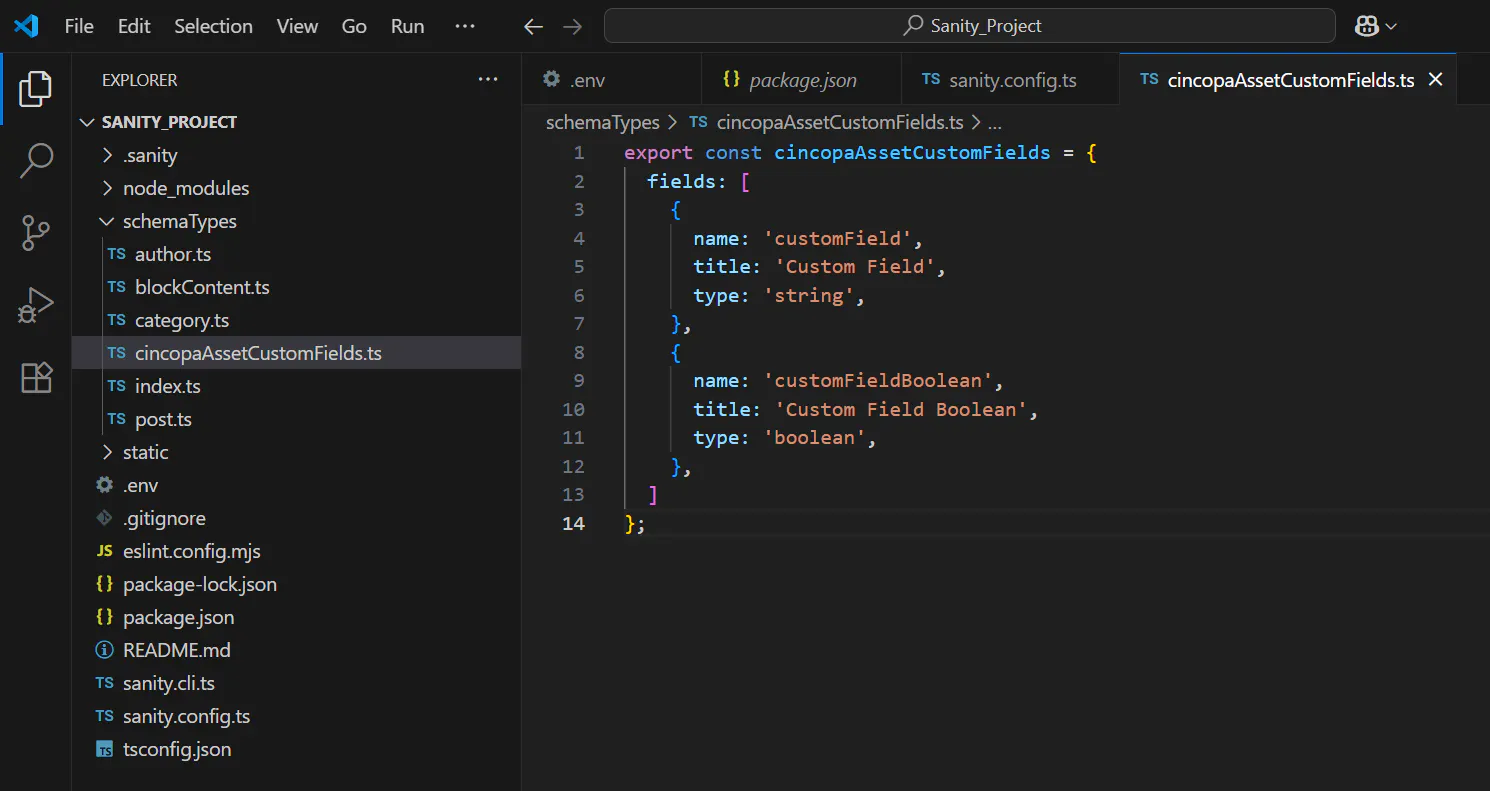Screen dimensions: 1490x791
Task: Expand the .sanity folder
Action: (297, 155)
